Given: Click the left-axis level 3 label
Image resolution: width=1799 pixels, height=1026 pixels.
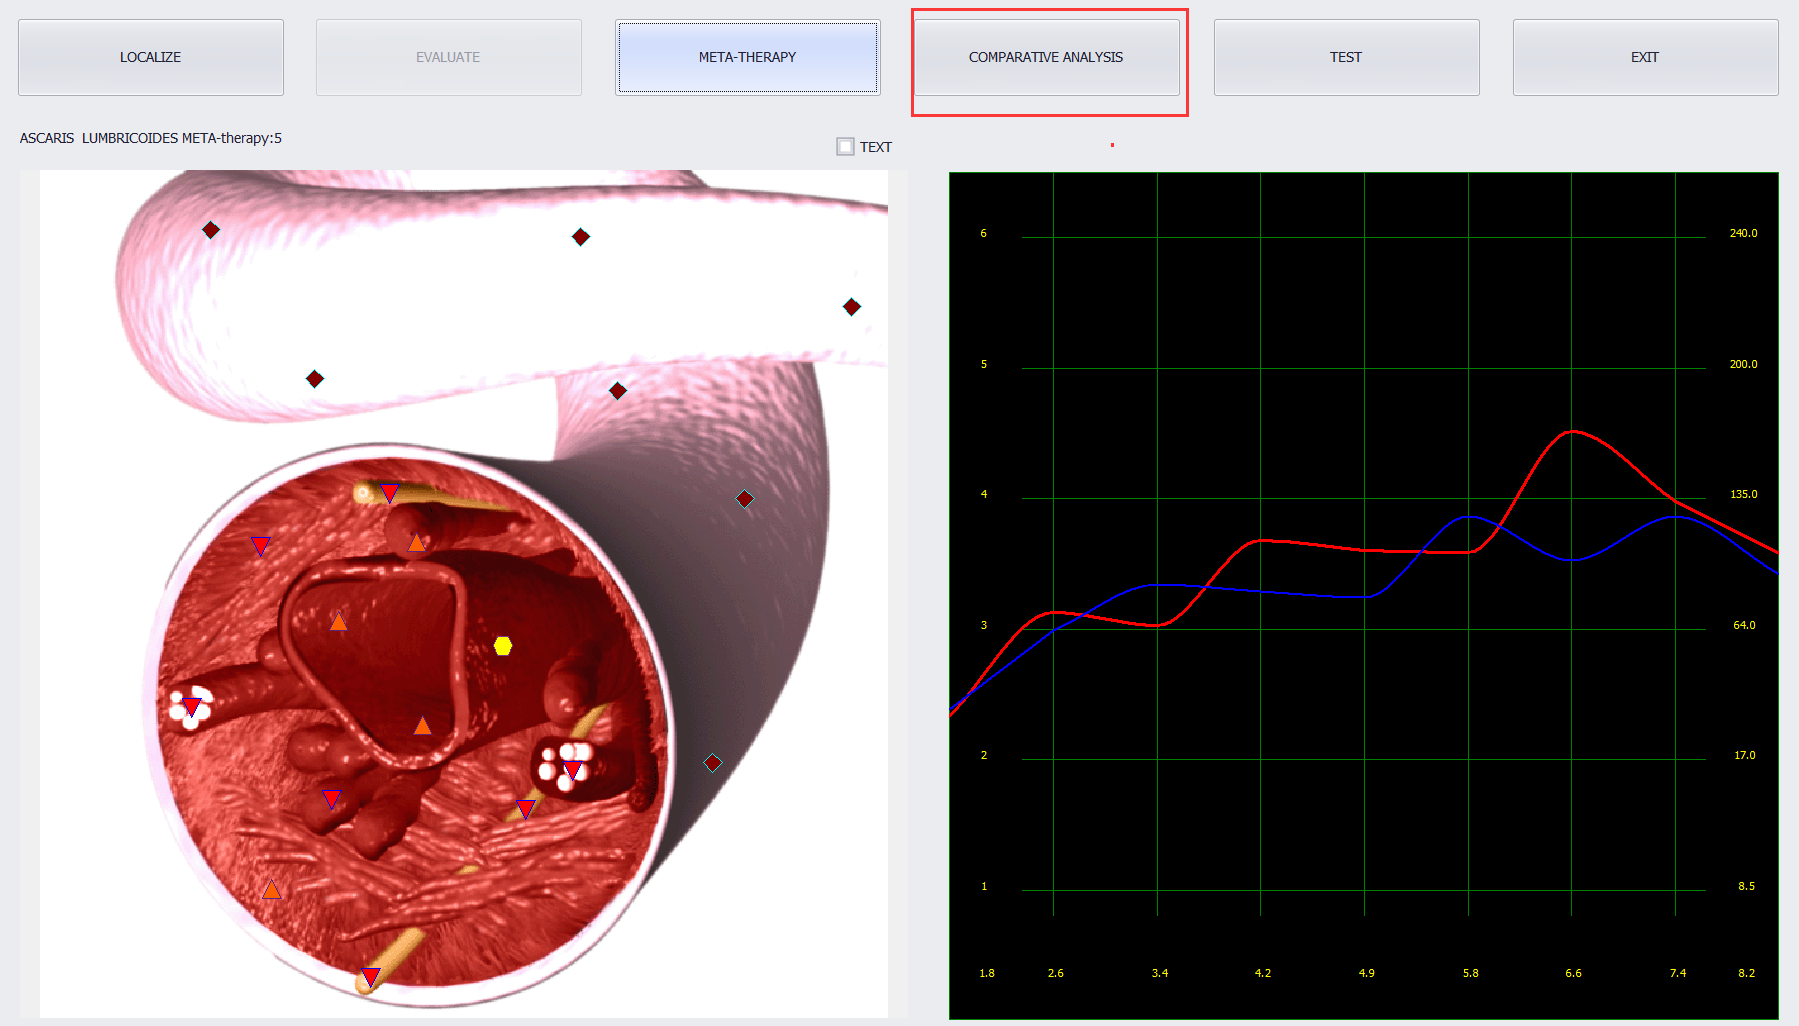Looking at the screenshot, I should [984, 625].
